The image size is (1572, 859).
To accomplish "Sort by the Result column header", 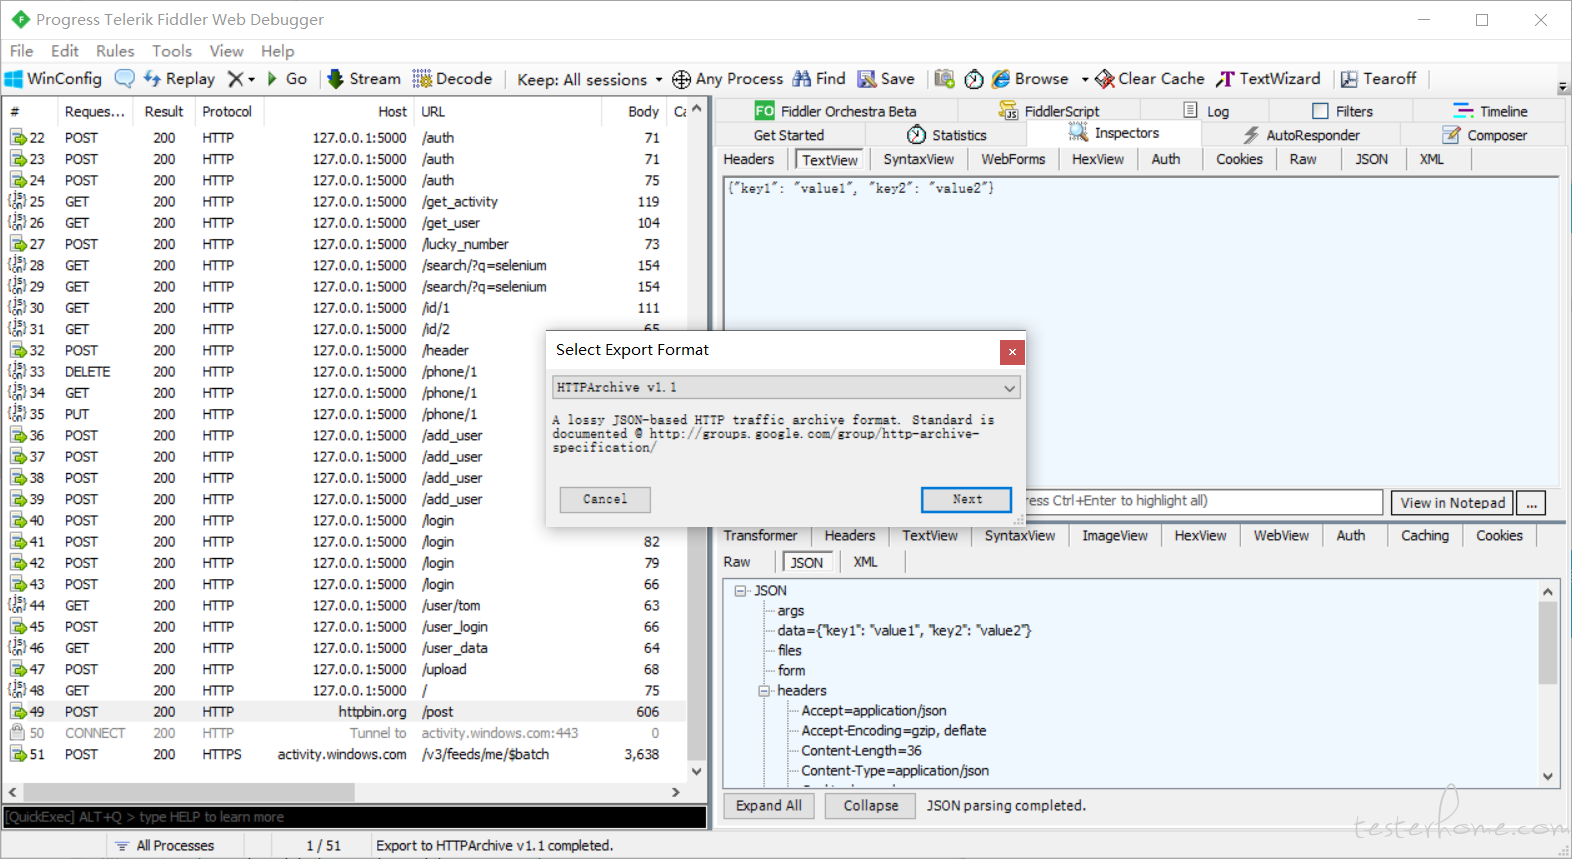I will pos(164,112).
